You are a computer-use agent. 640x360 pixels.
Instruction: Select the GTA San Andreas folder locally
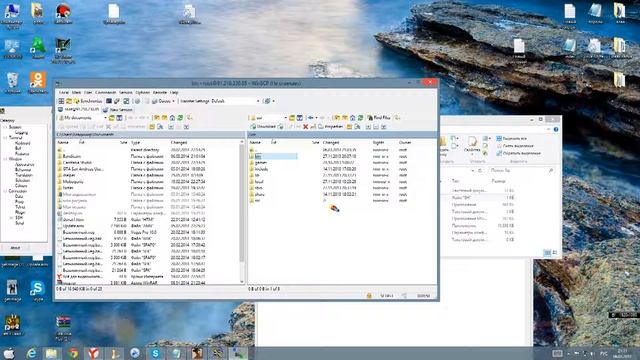point(83,169)
